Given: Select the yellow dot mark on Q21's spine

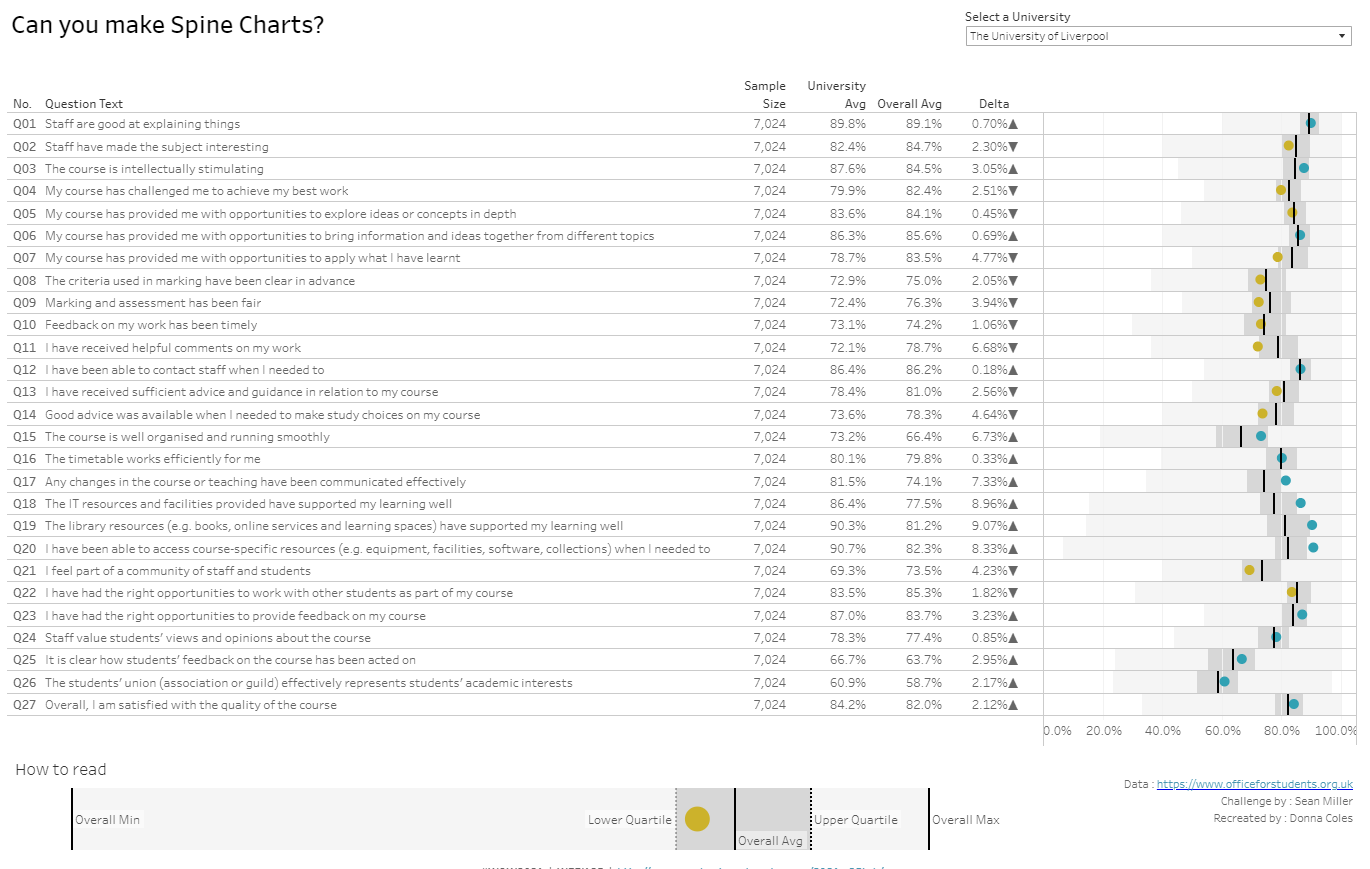Looking at the screenshot, I should click(1248, 570).
